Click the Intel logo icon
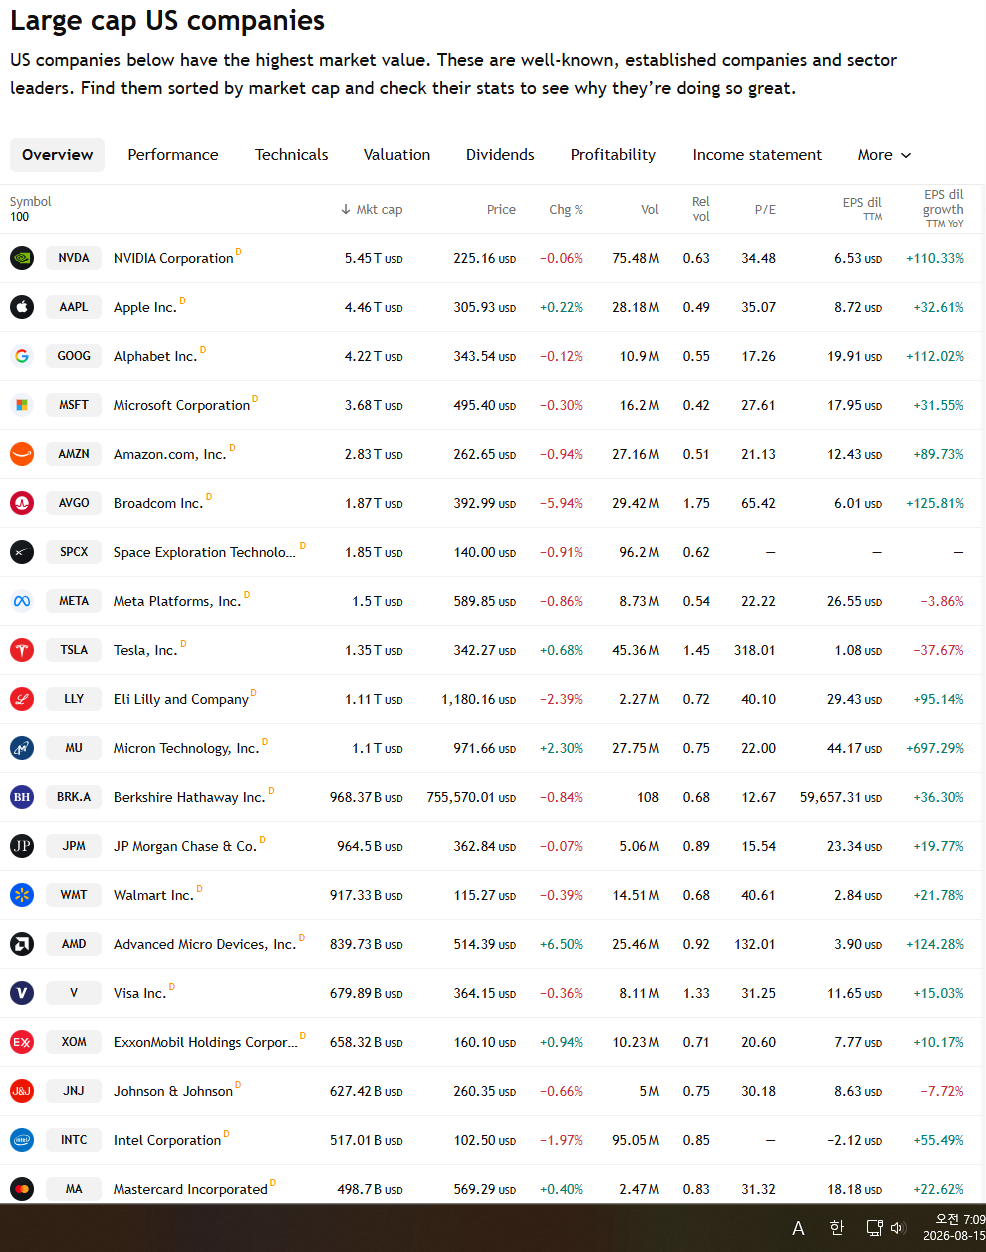The height and width of the screenshot is (1252, 986). 22,1140
